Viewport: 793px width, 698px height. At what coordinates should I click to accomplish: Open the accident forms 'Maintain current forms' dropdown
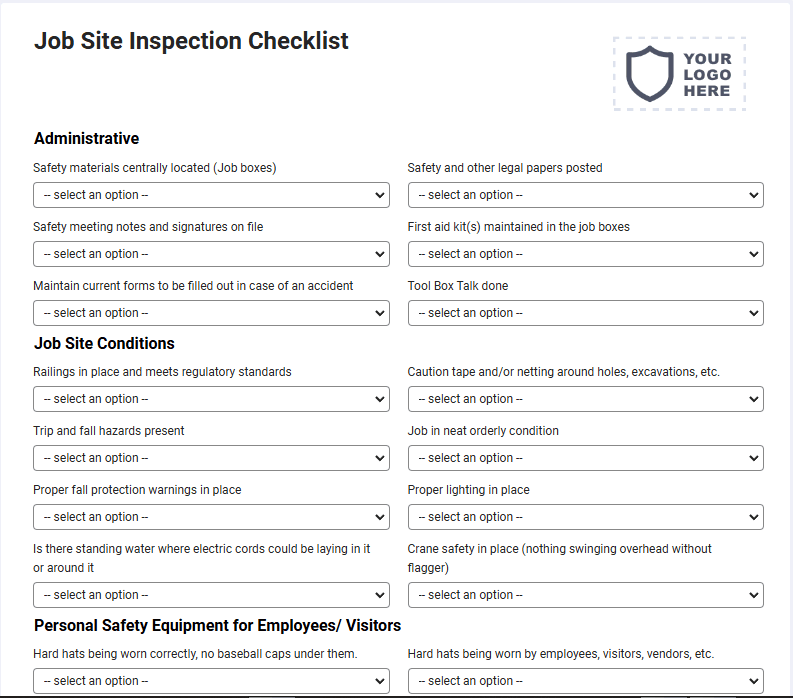[211, 313]
